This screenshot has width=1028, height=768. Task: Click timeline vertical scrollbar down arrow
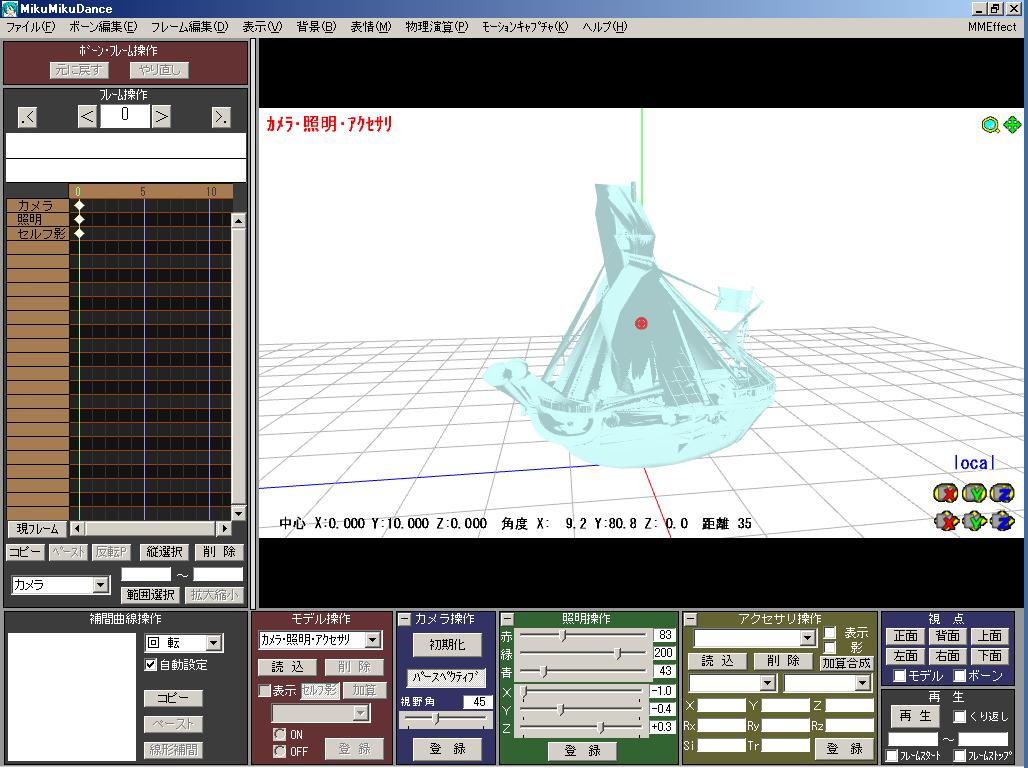point(239,514)
